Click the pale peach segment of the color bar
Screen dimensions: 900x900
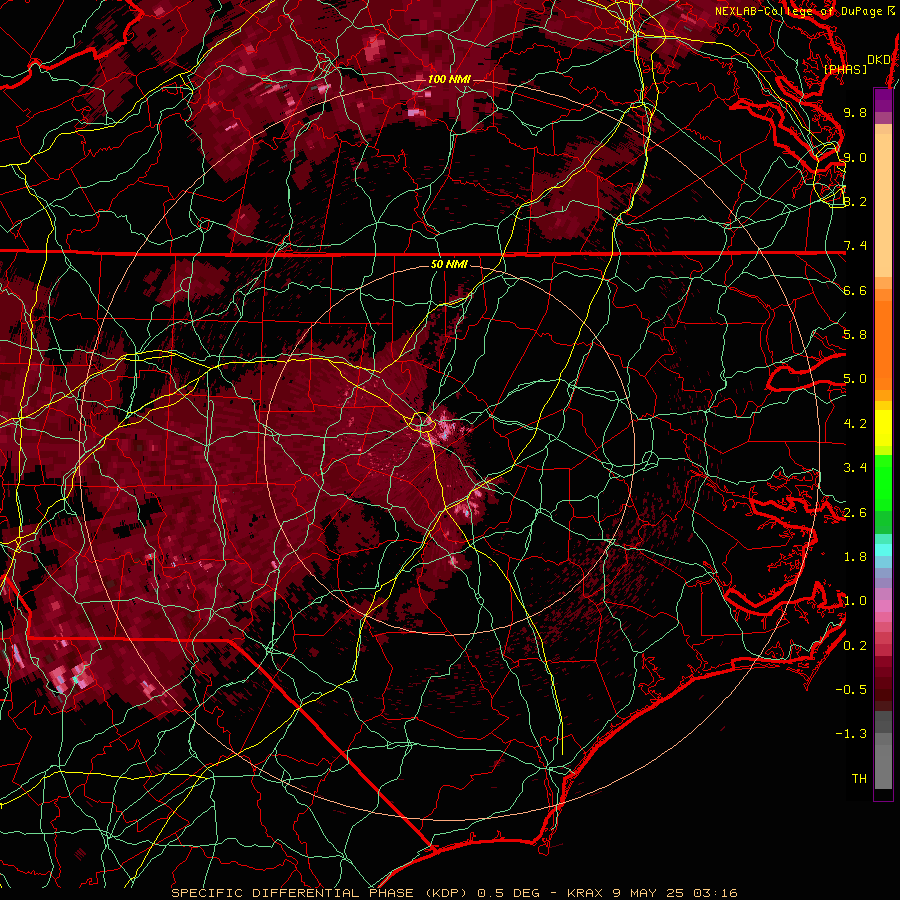(883, 207)
